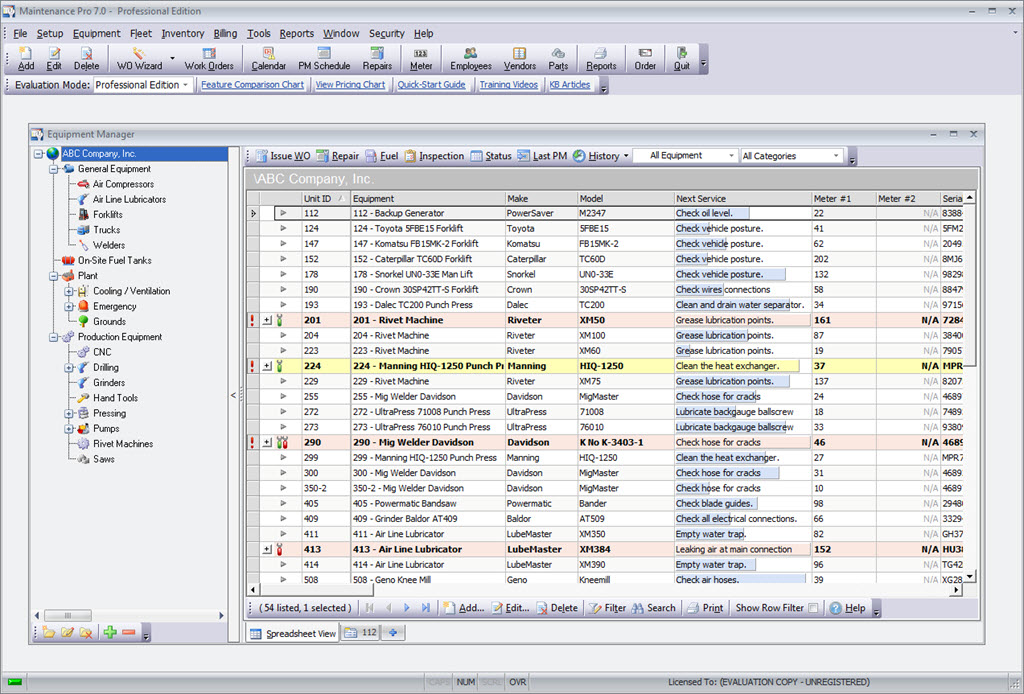Click the Repair button in Equipment Manager
The height and width of the screenshot is (694, 1024).
click(x=338, y=156)
